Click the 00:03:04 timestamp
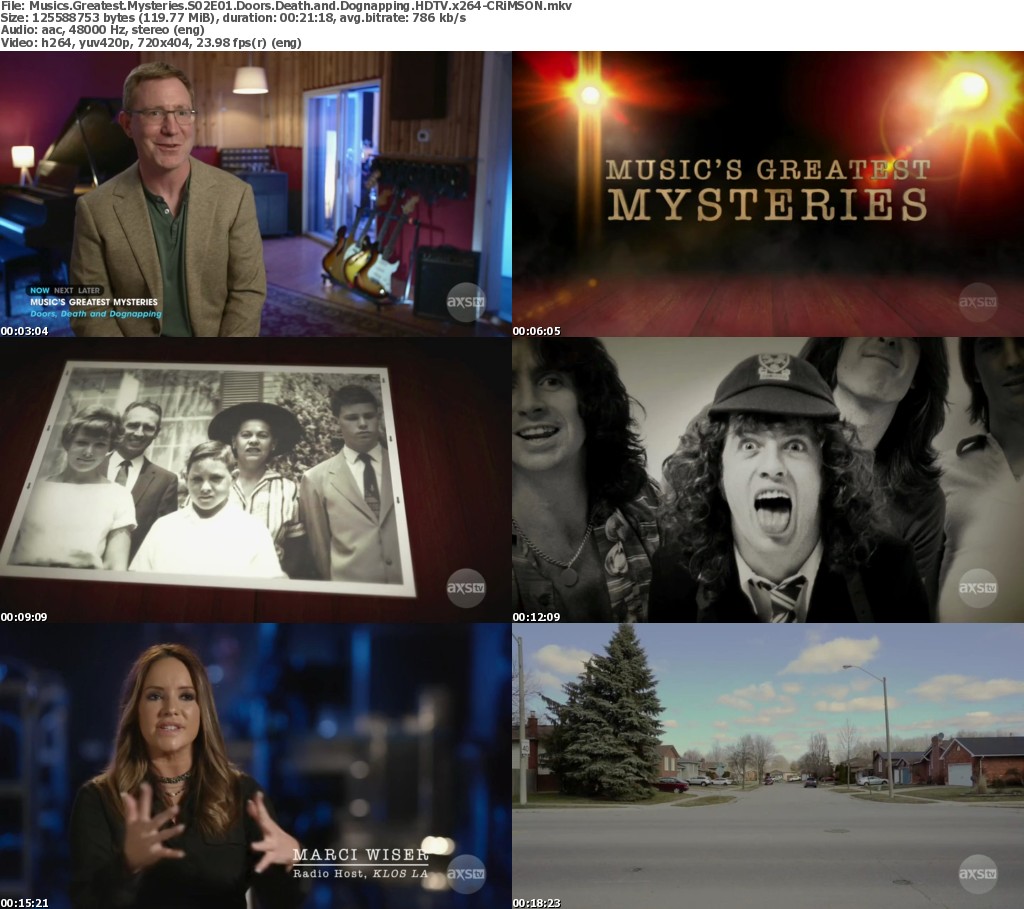The image size is (1024, 909). click(x=24, y=331)
